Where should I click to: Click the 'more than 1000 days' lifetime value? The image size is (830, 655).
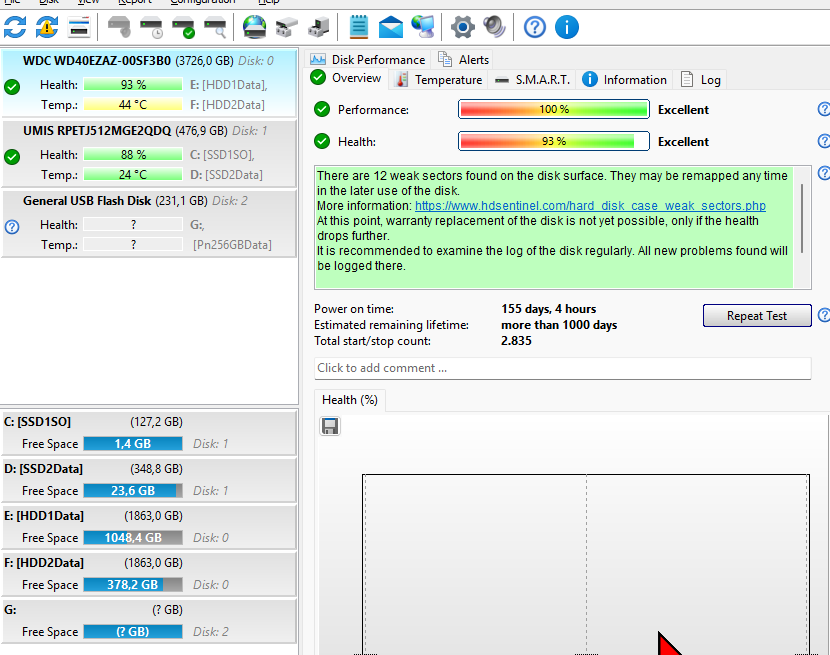pos(559,325)
